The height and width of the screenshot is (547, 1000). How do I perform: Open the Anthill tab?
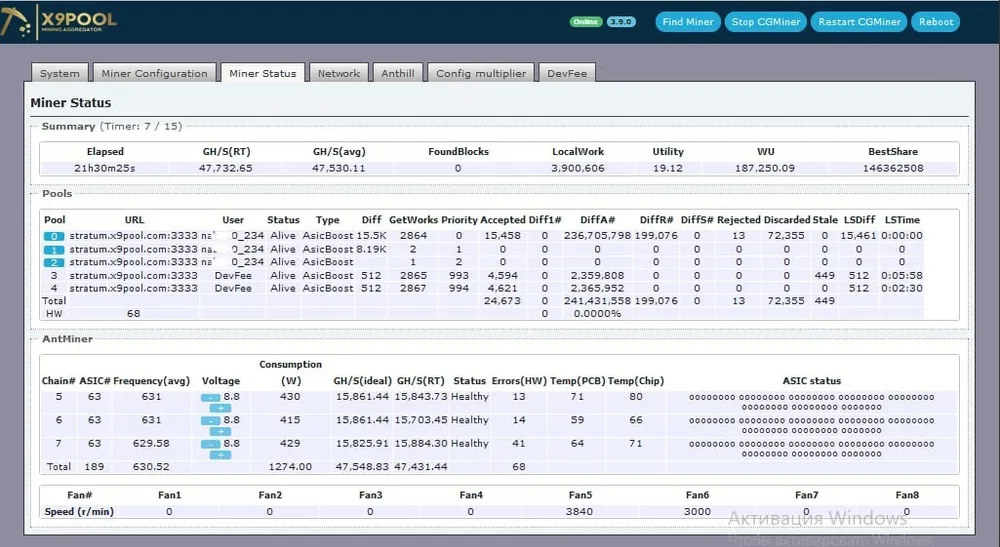tap(398, 73)
